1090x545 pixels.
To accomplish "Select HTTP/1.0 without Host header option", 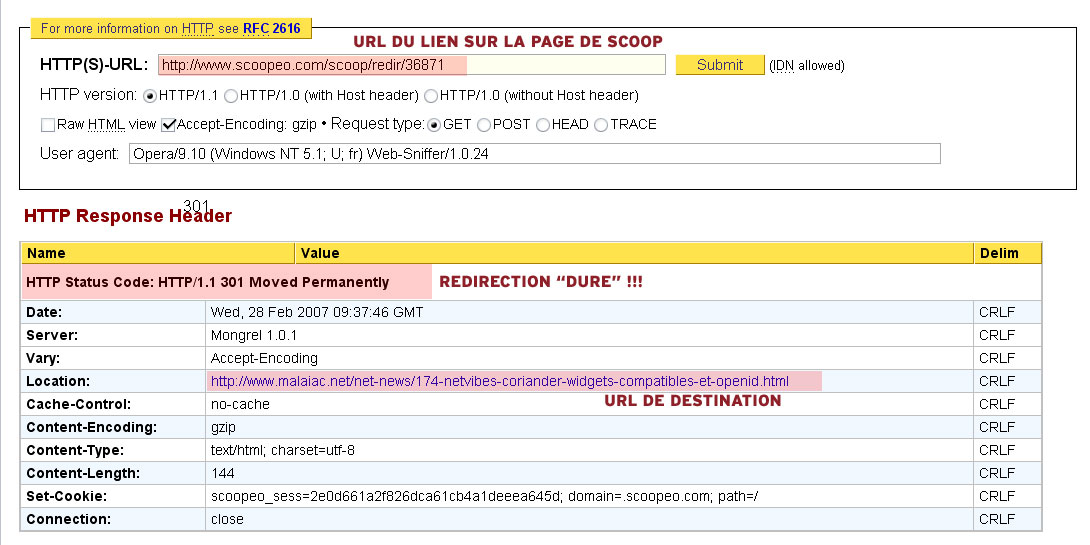I will (x=432, y=96).
